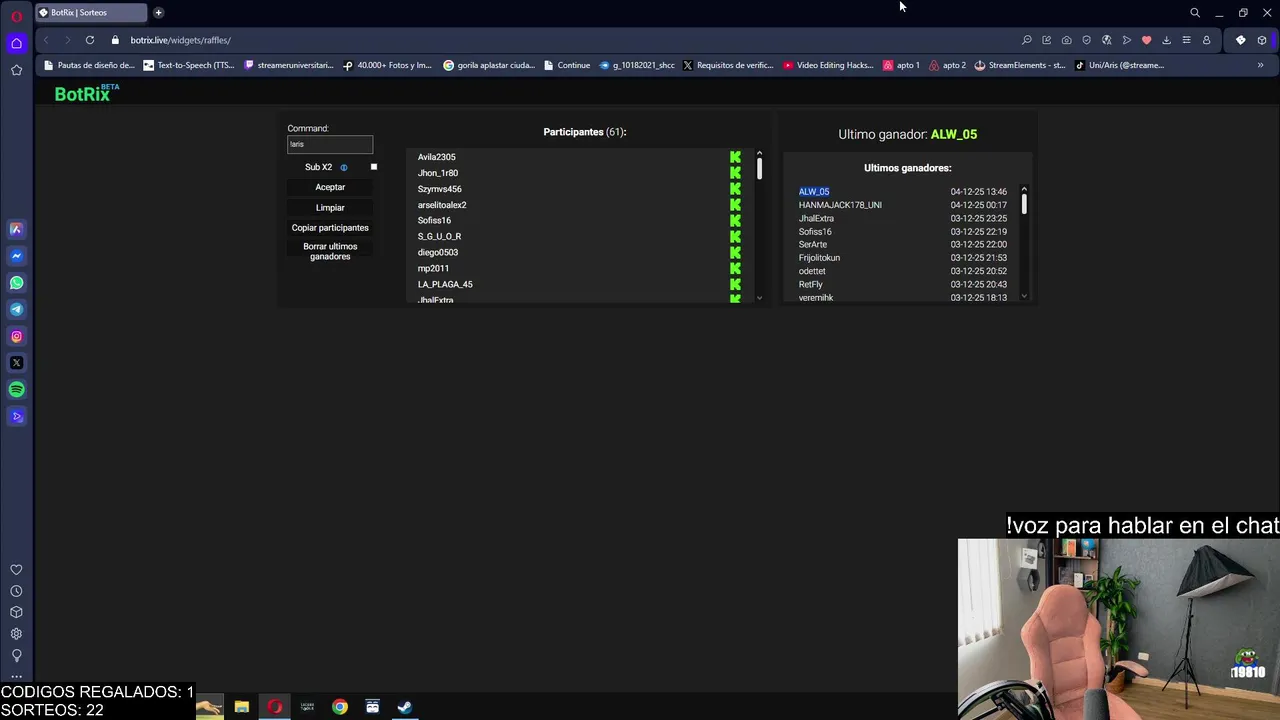Click the lightbulb icon in sidebar
This screenshot has width=1280, height=720.
[16, 655]
